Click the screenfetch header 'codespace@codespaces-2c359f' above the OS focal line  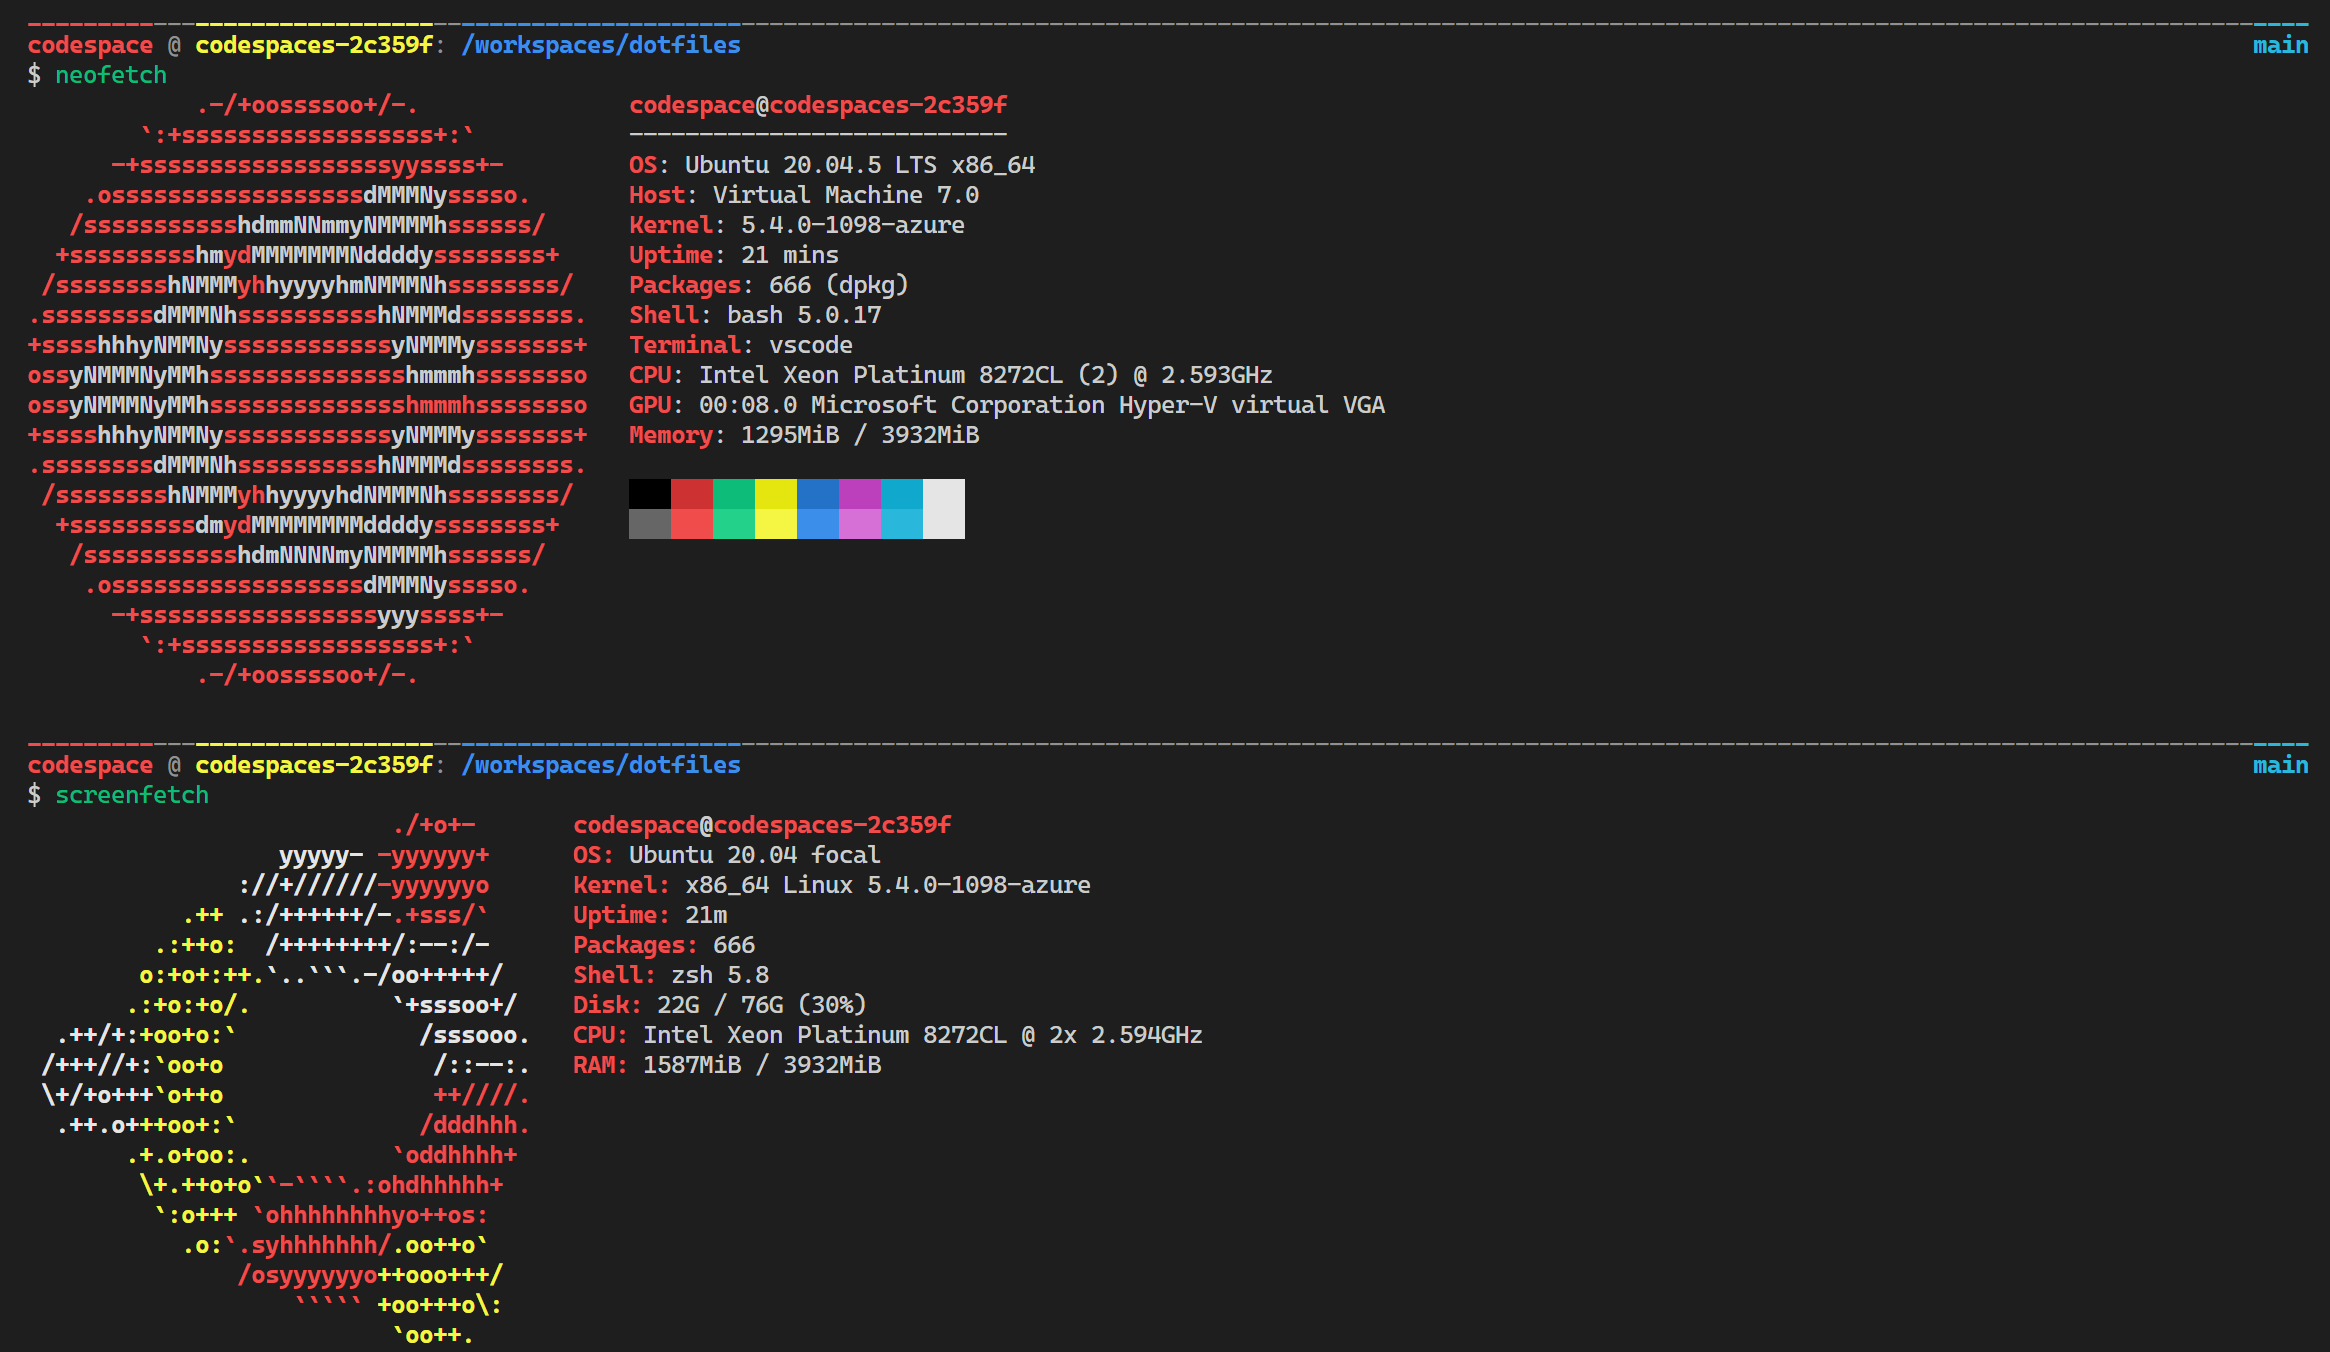coord(762,825)
